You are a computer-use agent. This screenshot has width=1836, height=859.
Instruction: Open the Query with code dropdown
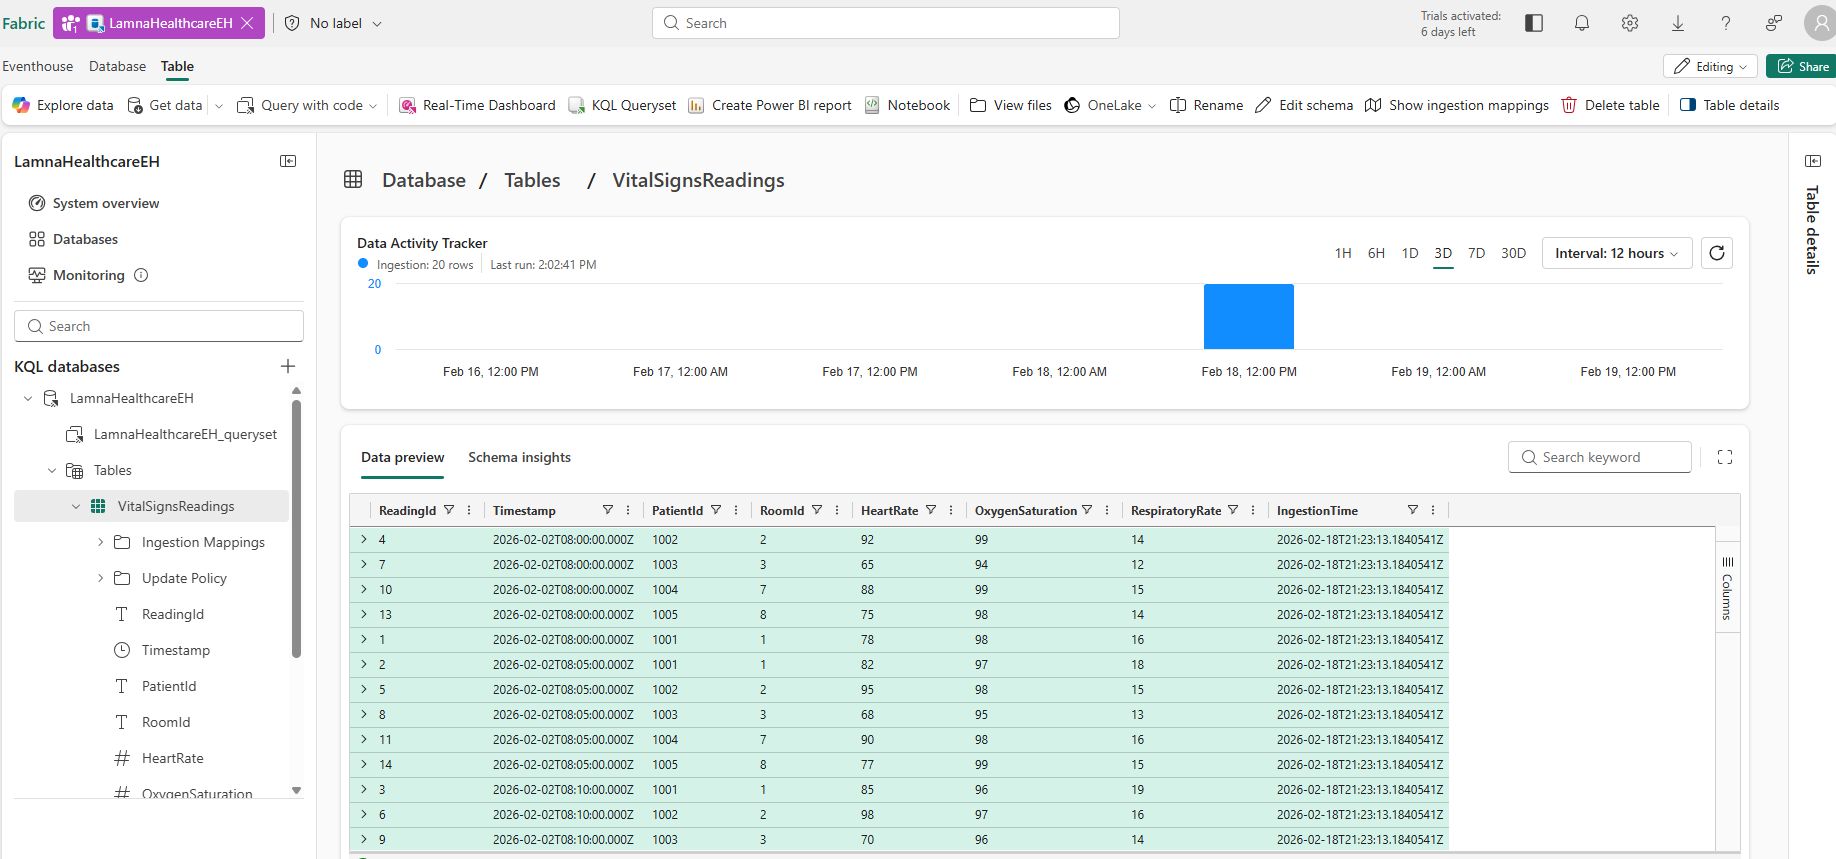(x=308, y=105)
